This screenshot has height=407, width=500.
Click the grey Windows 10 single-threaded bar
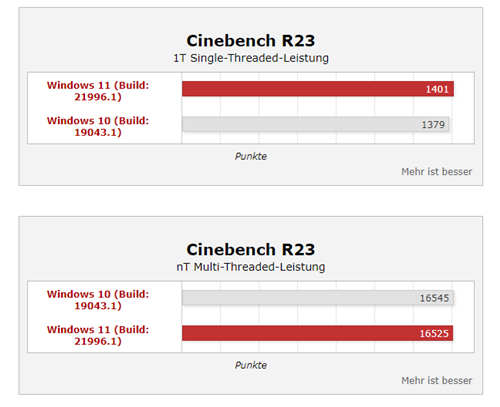(x=315, y=124)
